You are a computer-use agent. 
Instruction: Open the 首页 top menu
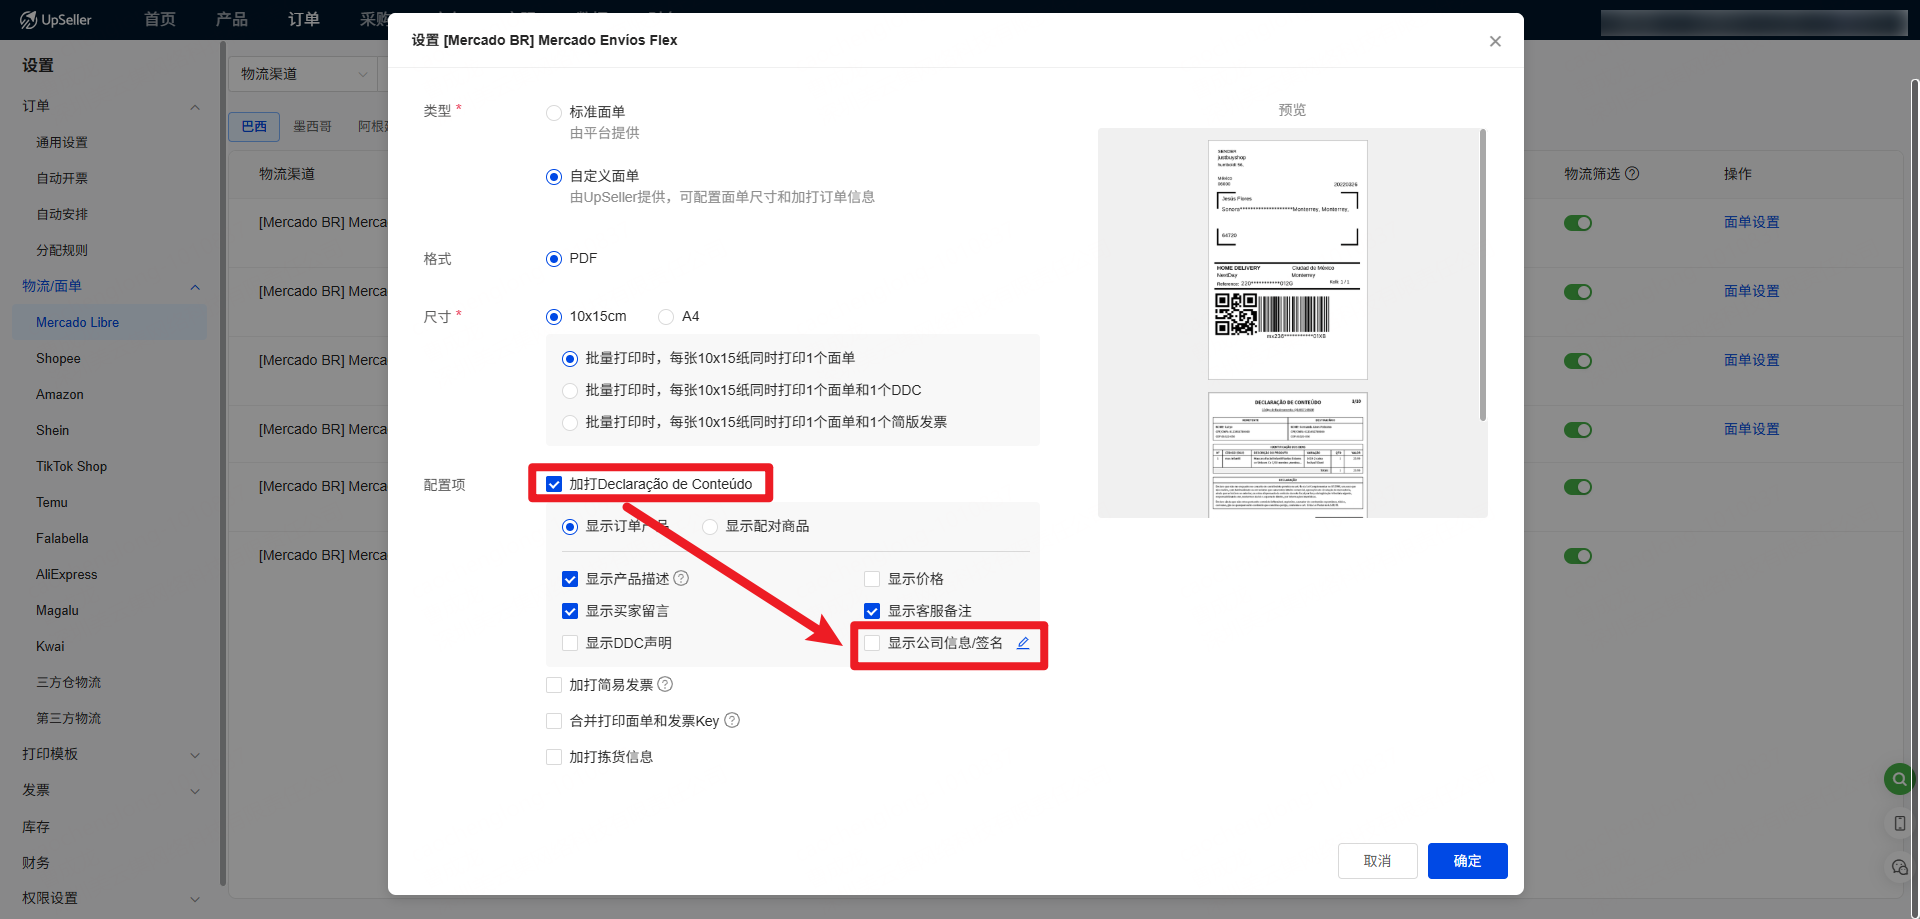[160, 20]
